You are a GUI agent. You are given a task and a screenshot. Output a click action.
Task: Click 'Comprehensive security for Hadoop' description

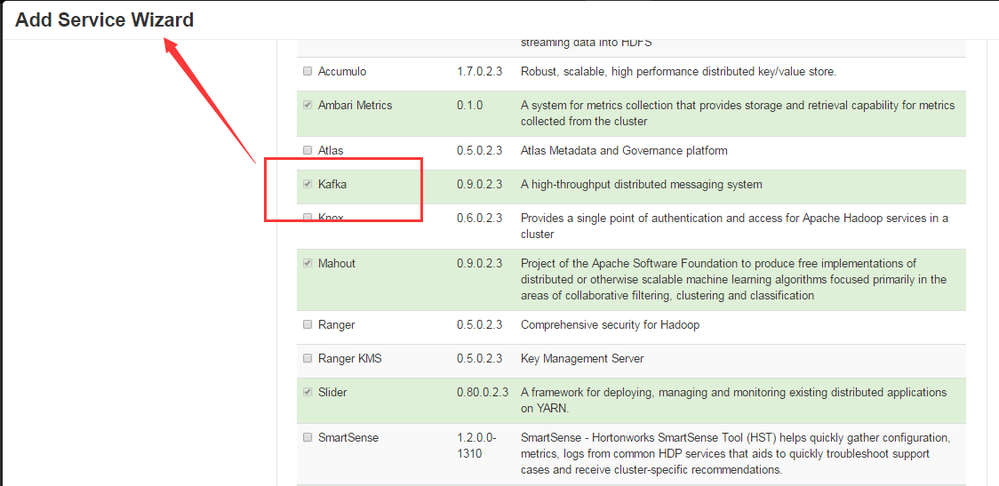coord(610,325)
